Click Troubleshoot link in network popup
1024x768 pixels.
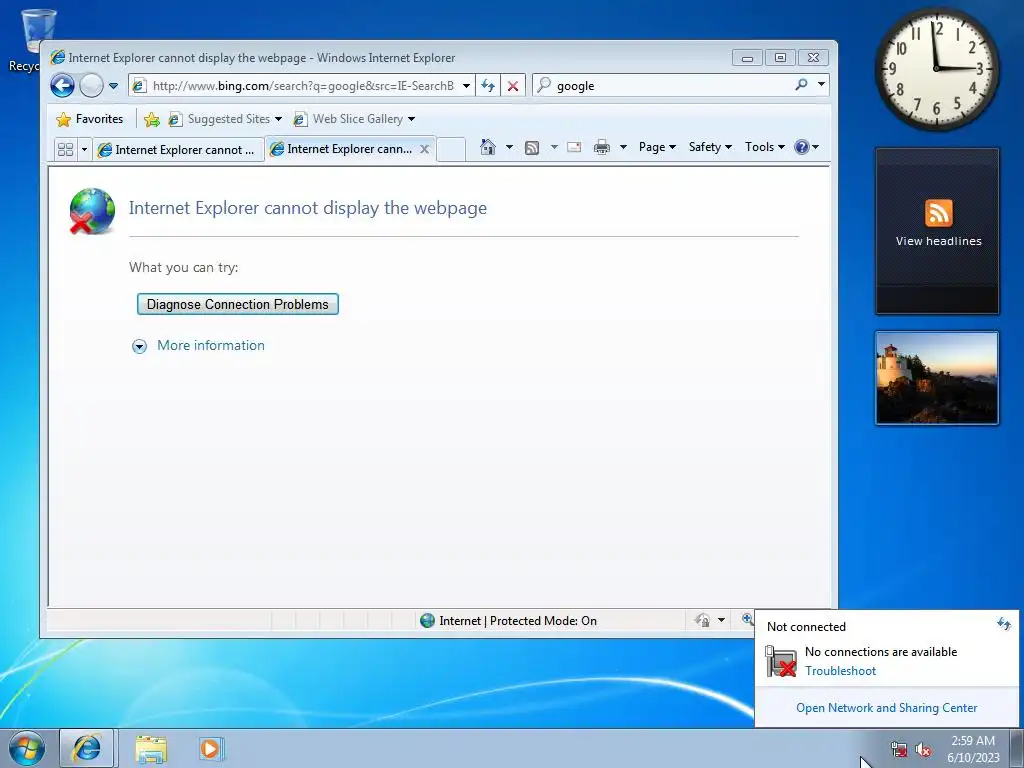840,671
